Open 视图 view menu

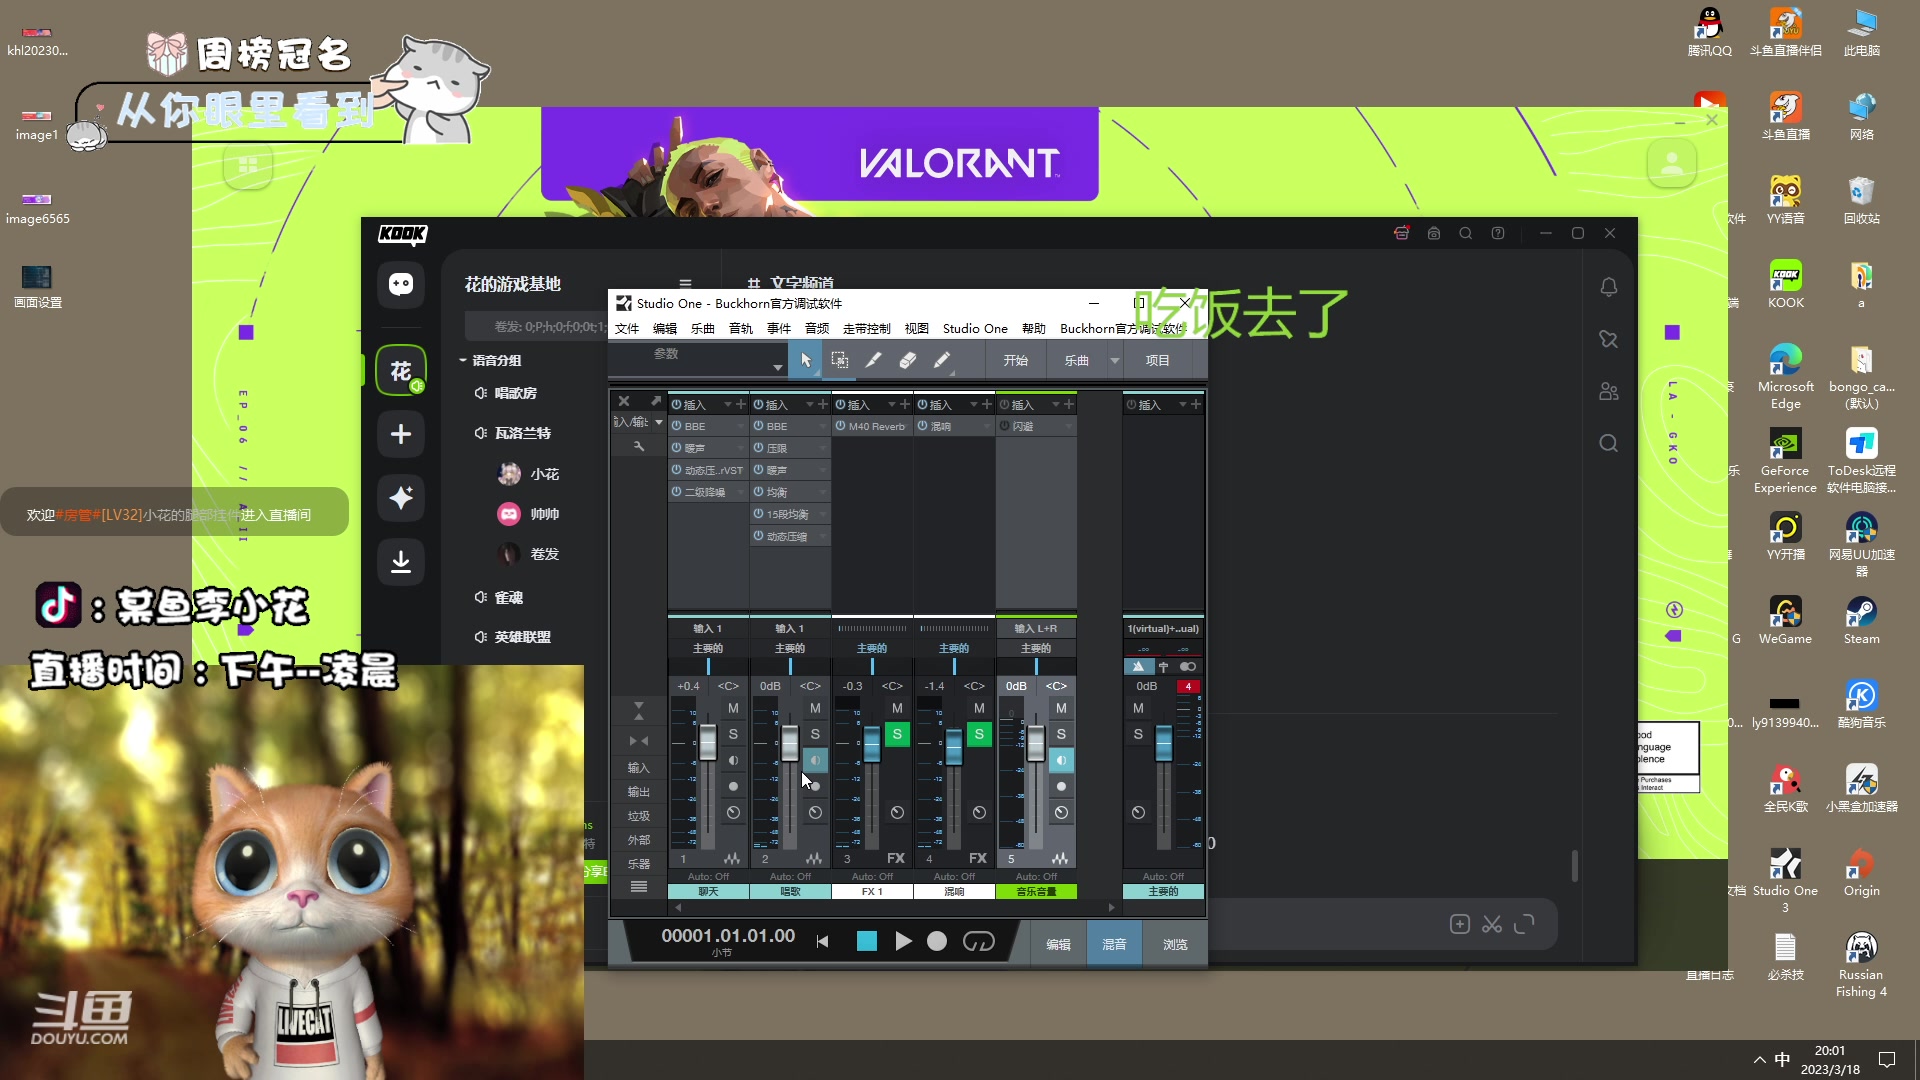917,329
